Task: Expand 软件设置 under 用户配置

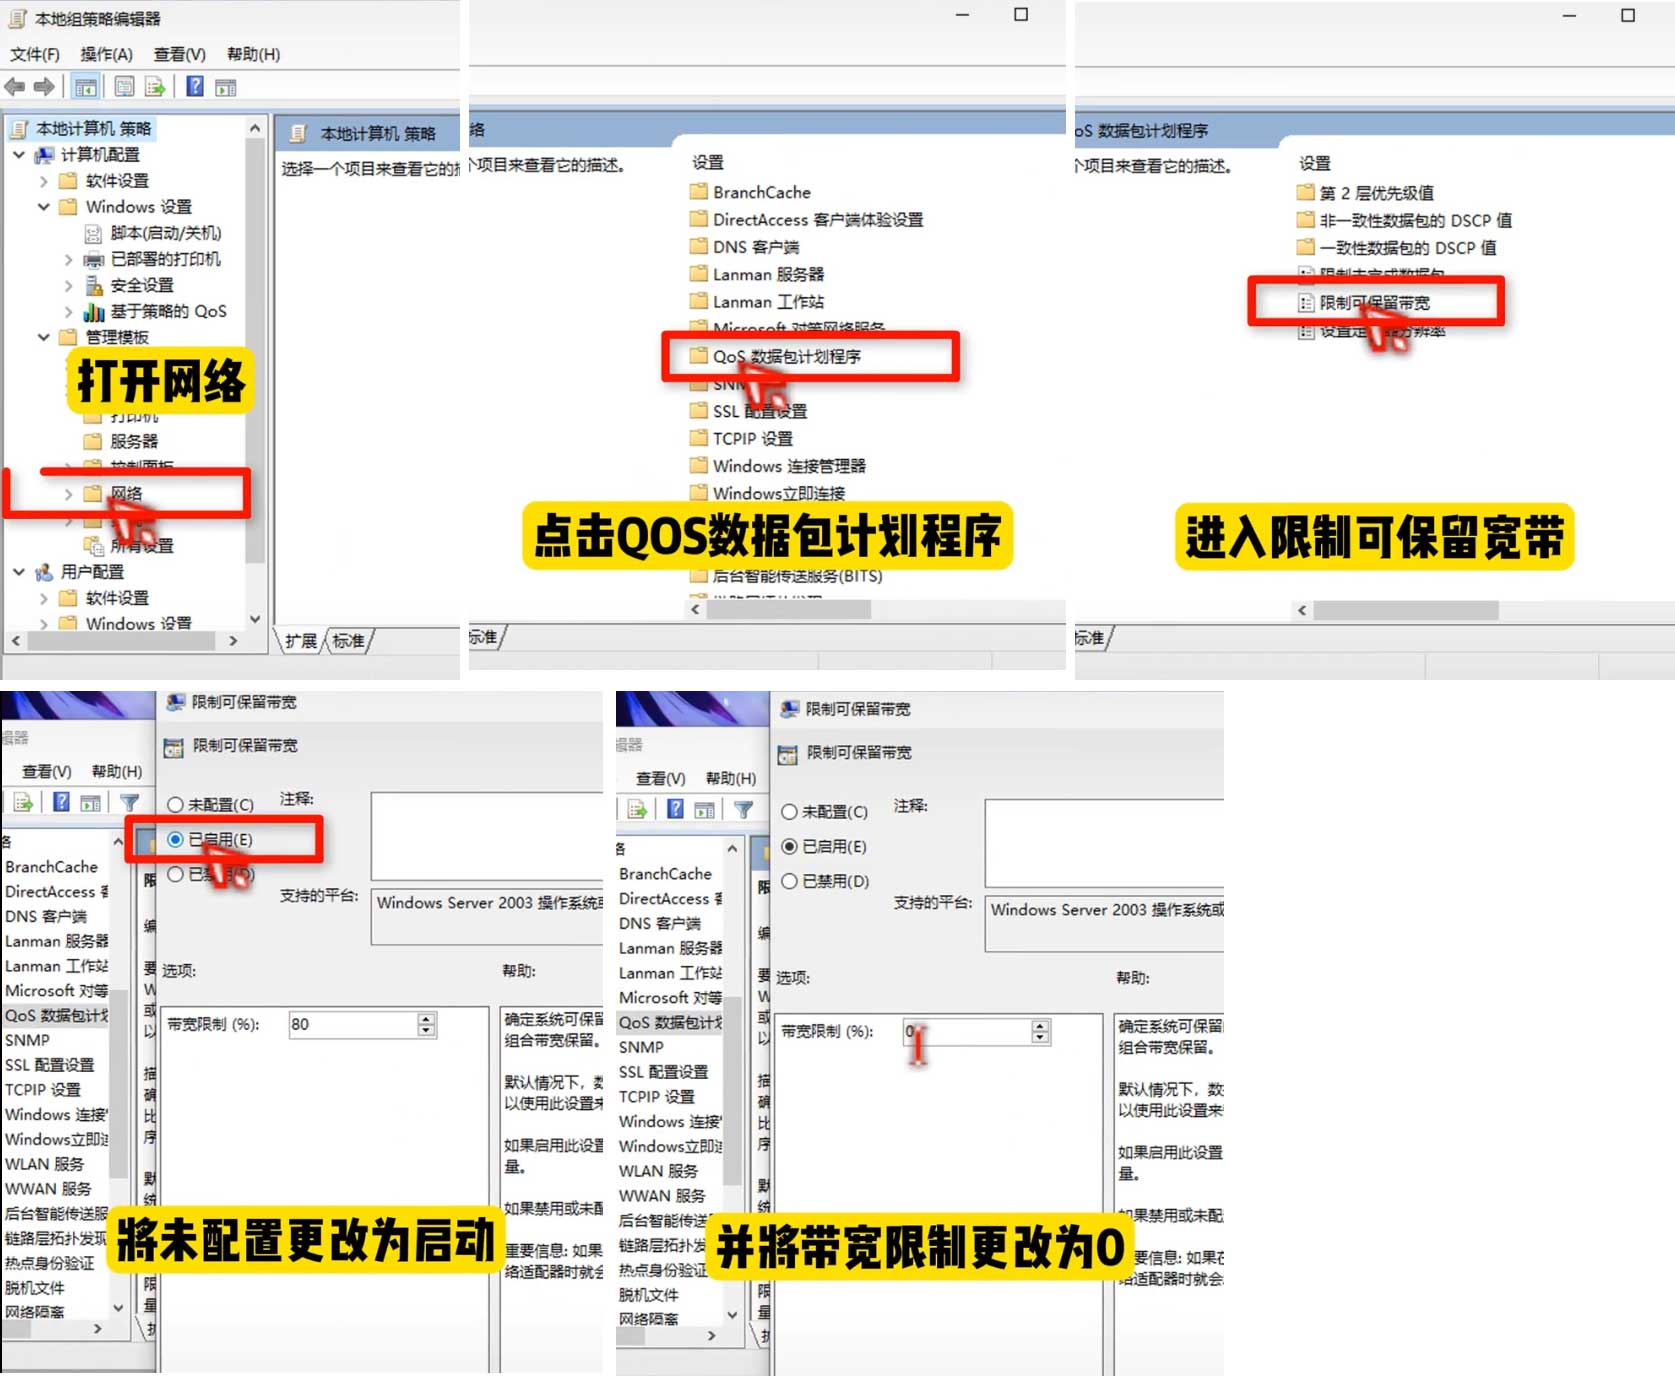Action: pyautogui.click(x=44, y=598)
